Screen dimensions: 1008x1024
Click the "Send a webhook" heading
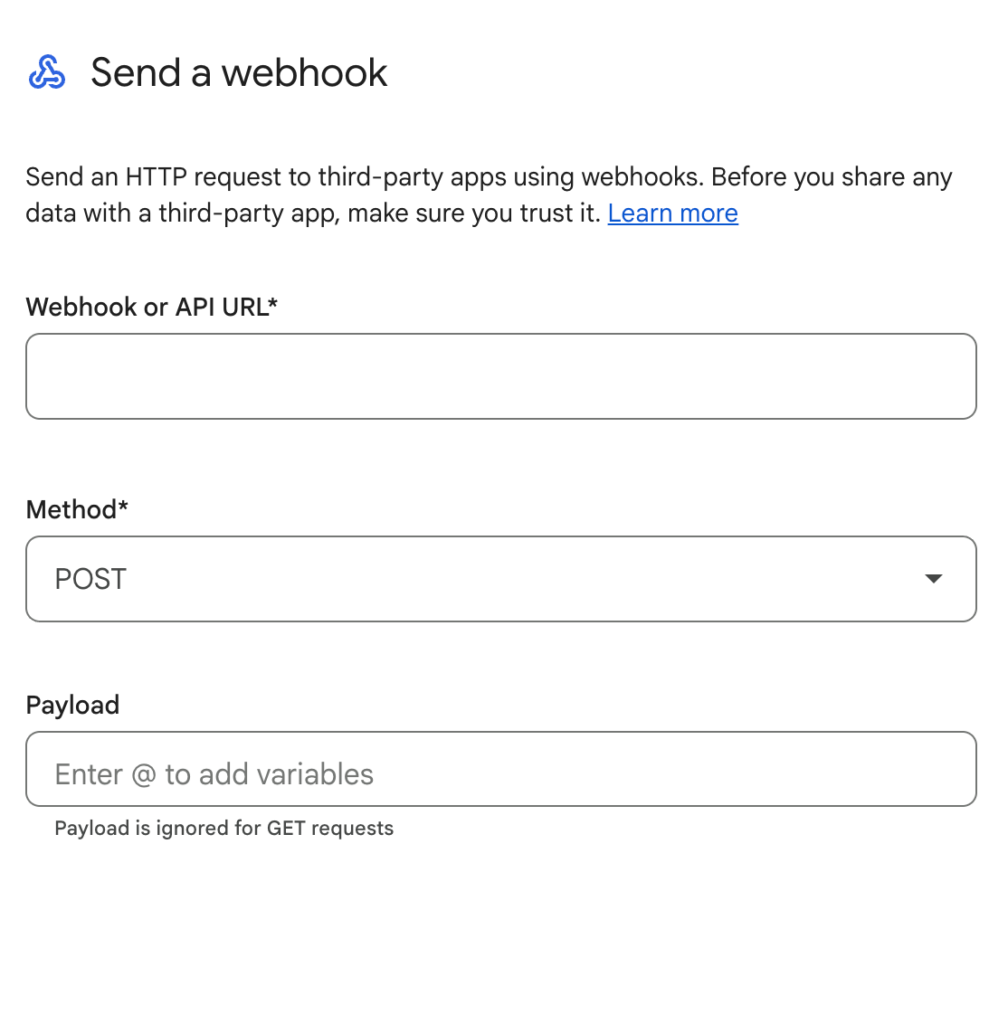pos(238,73)
